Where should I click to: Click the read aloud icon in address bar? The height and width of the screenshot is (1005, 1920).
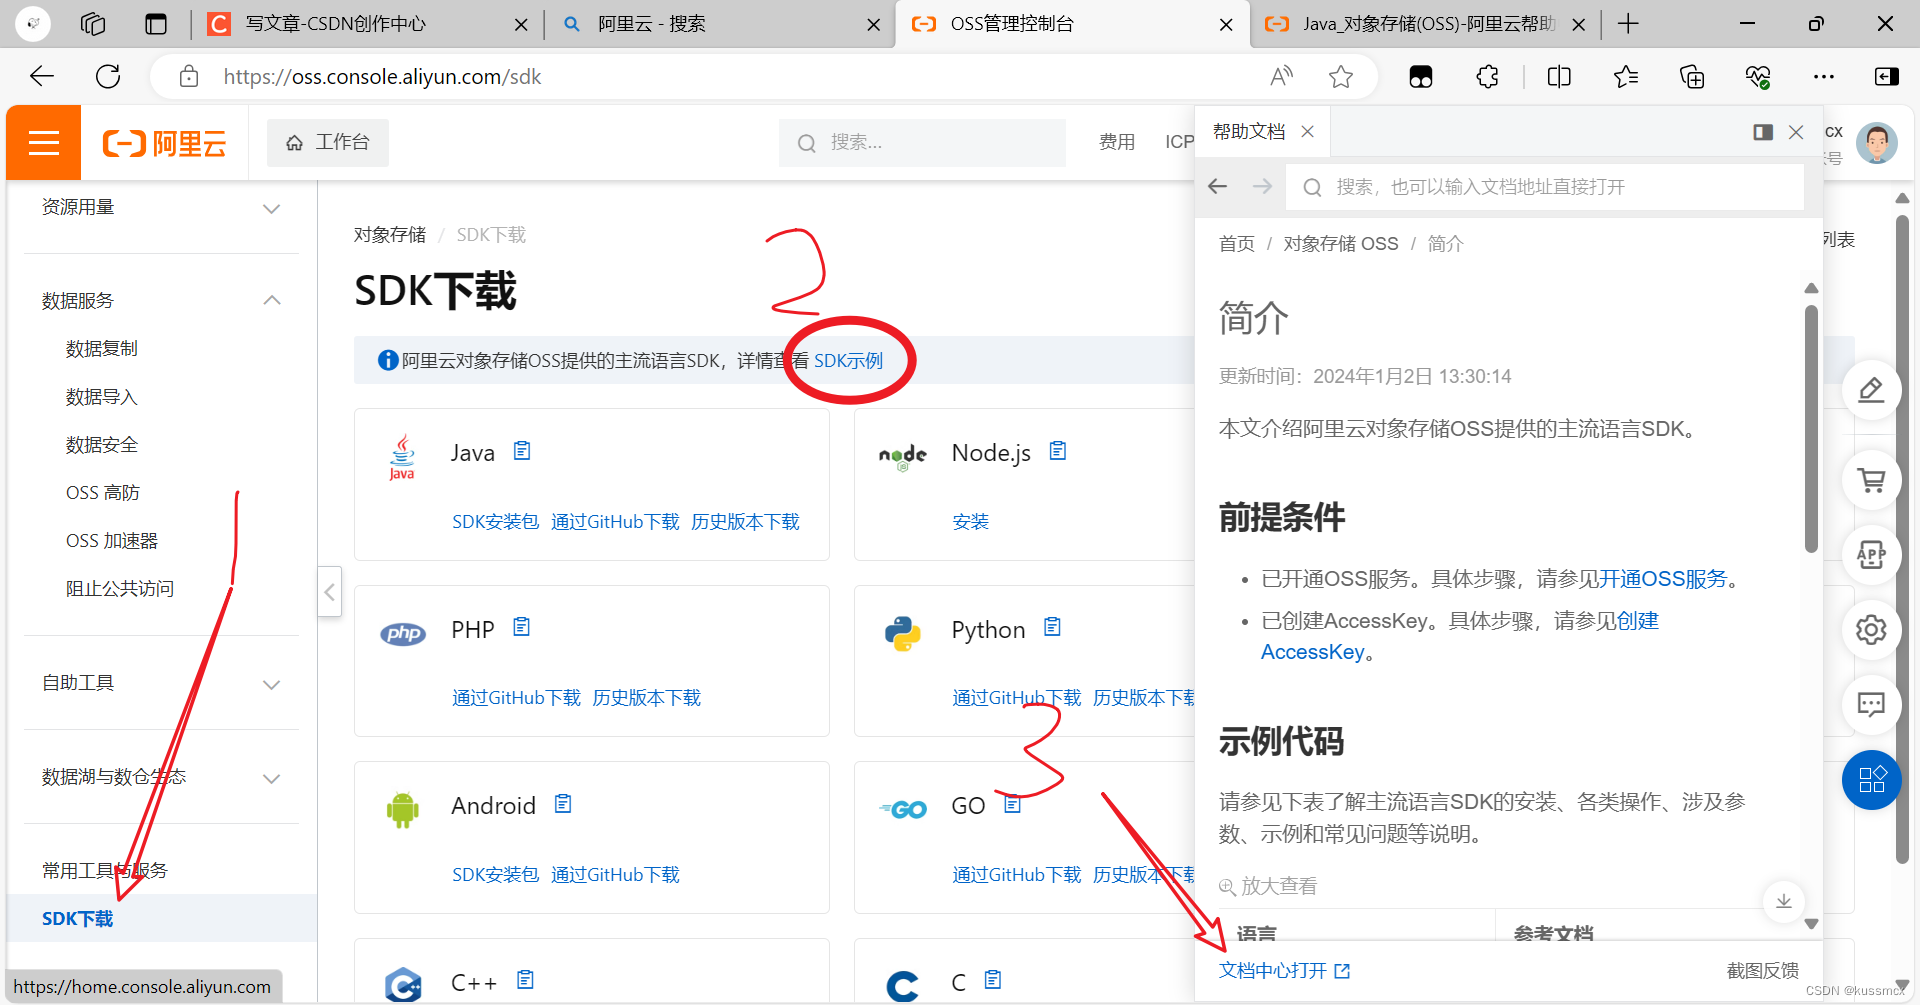pos(1281,76)
